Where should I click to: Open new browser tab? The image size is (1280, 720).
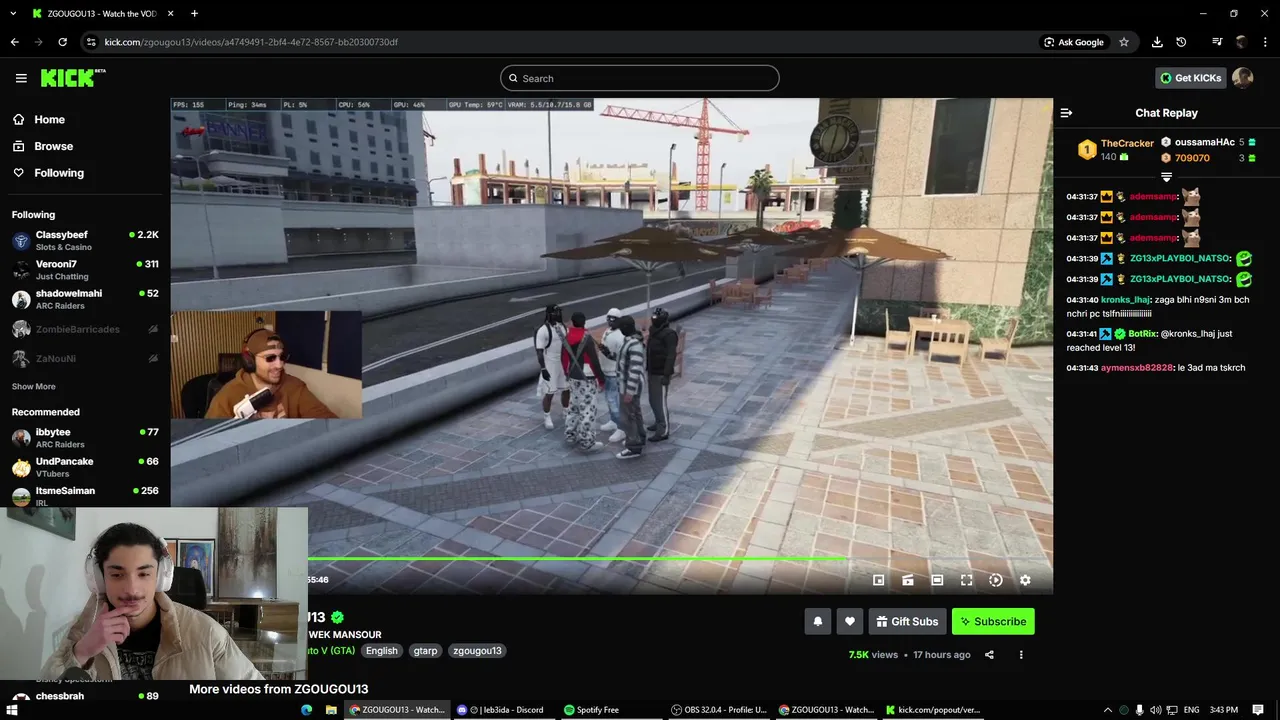pyautogui.click(x=194, y=13)
